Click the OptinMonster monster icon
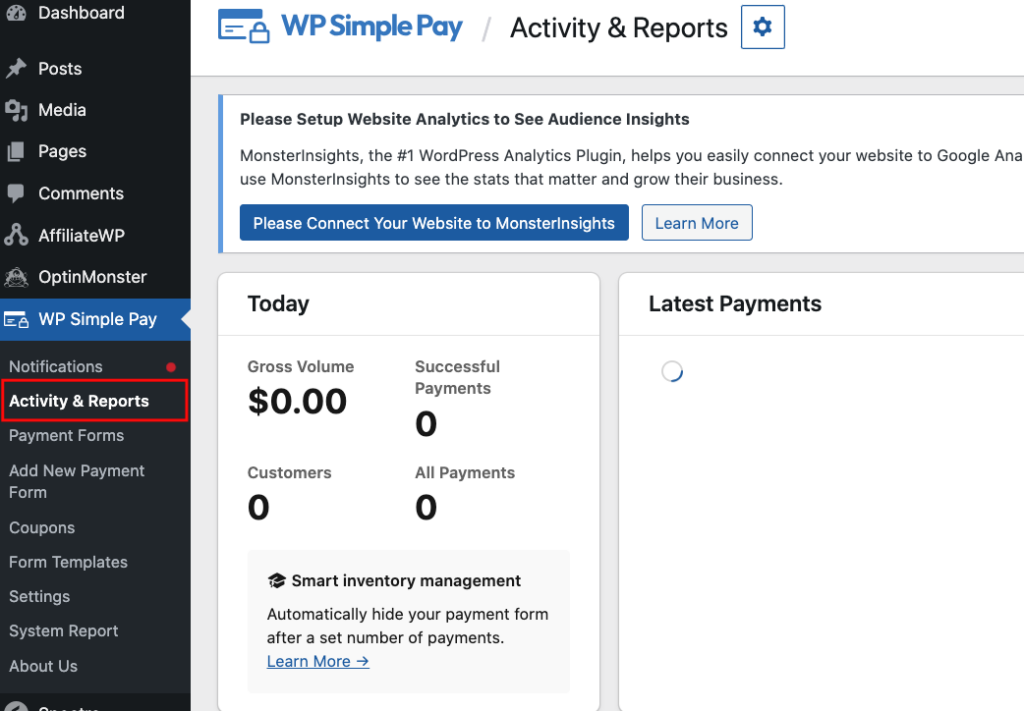This screenshot has width=1024, height=711. (16, 277)
